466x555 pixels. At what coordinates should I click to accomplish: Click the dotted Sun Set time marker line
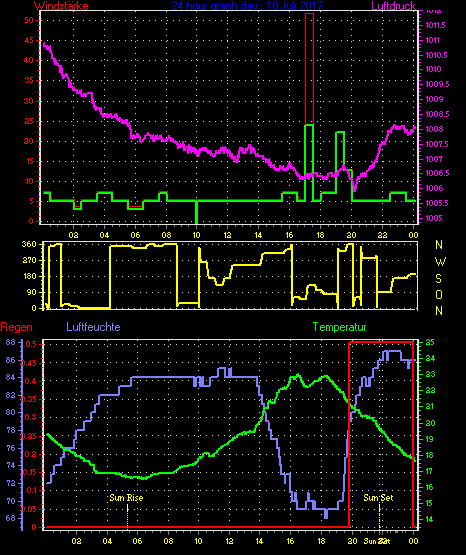[379, 516]
